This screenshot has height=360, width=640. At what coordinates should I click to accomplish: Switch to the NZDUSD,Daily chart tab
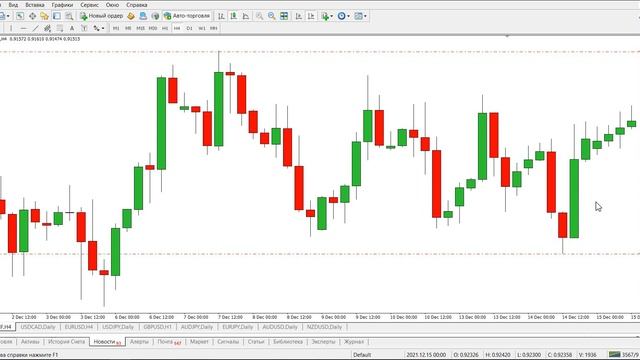324,327
